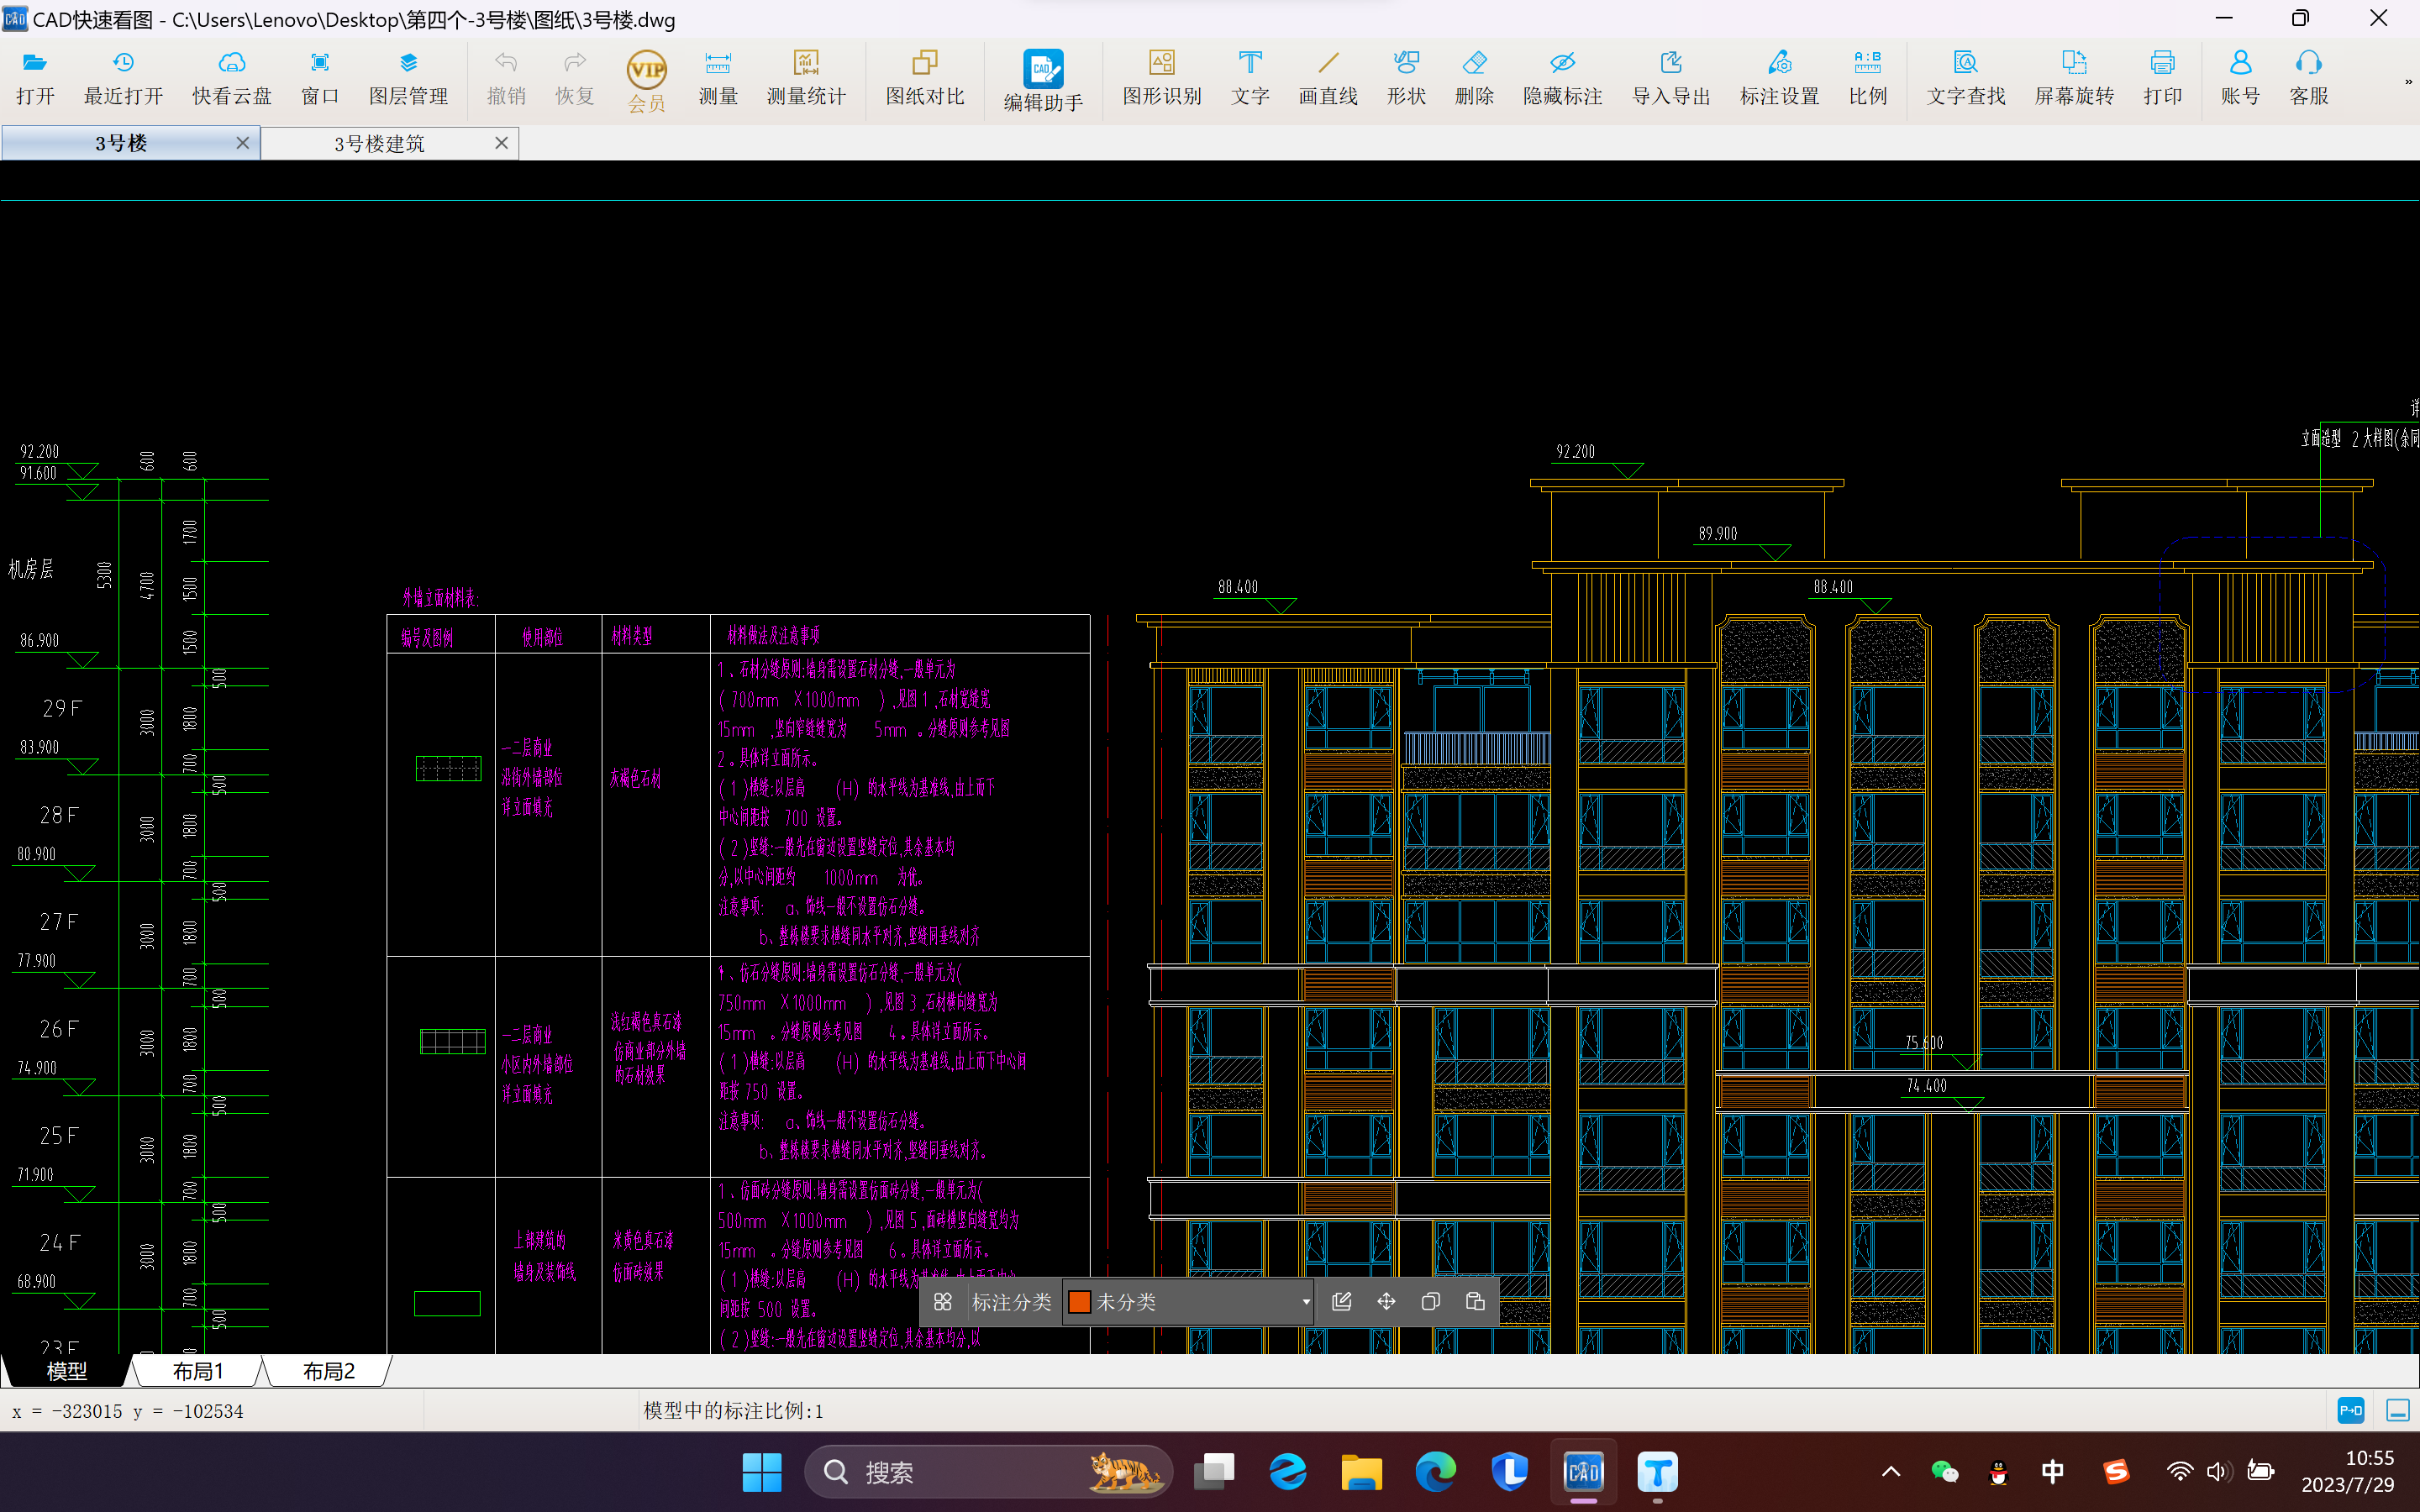The height and width of the screenshot is (1512, 2420).
Task: Open the 账号 account menu
Action: [2240, 78]
